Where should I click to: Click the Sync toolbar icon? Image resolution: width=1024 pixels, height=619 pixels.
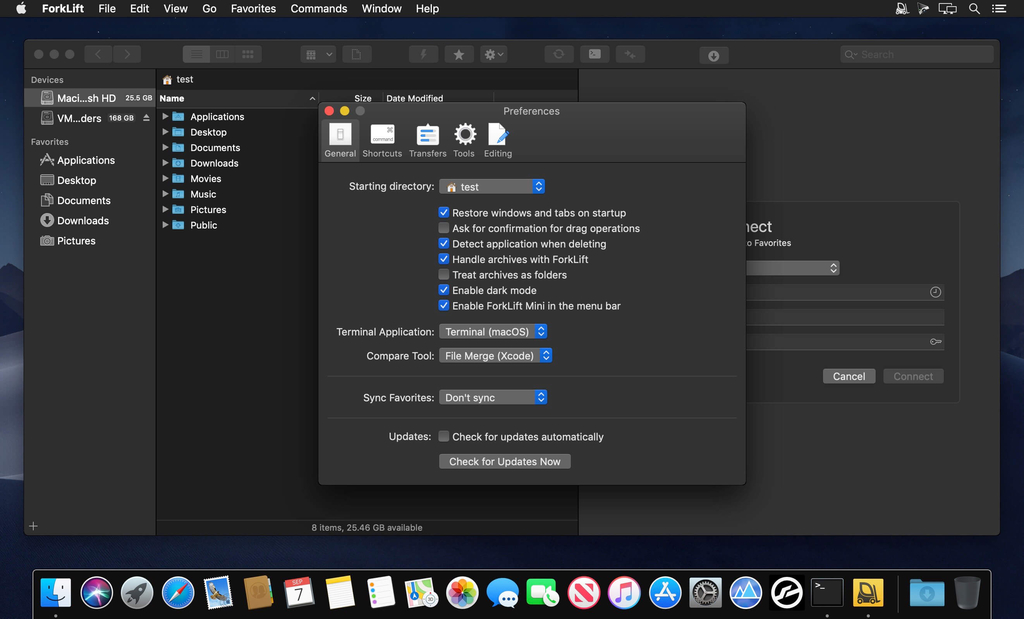pyautogui.click(x=559, y=55)
